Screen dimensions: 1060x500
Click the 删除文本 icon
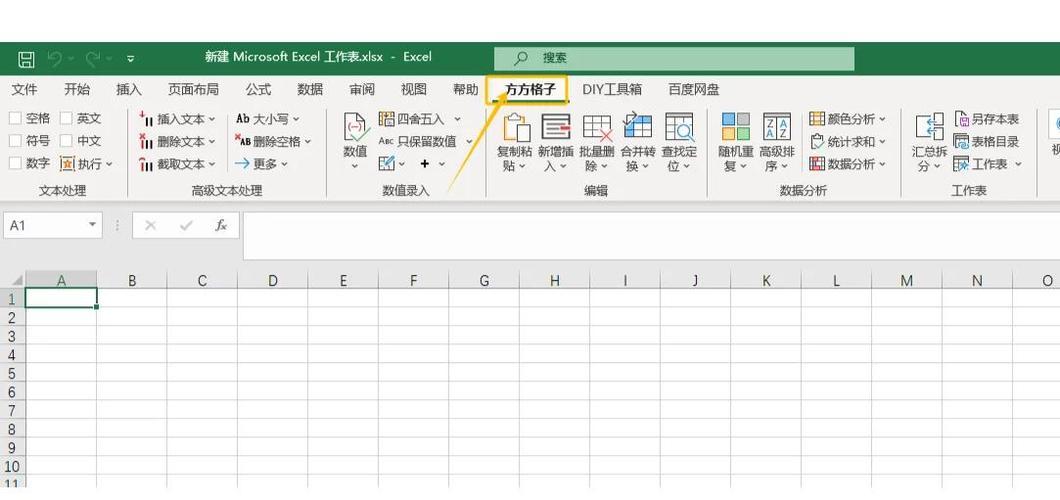coord(146,141)
